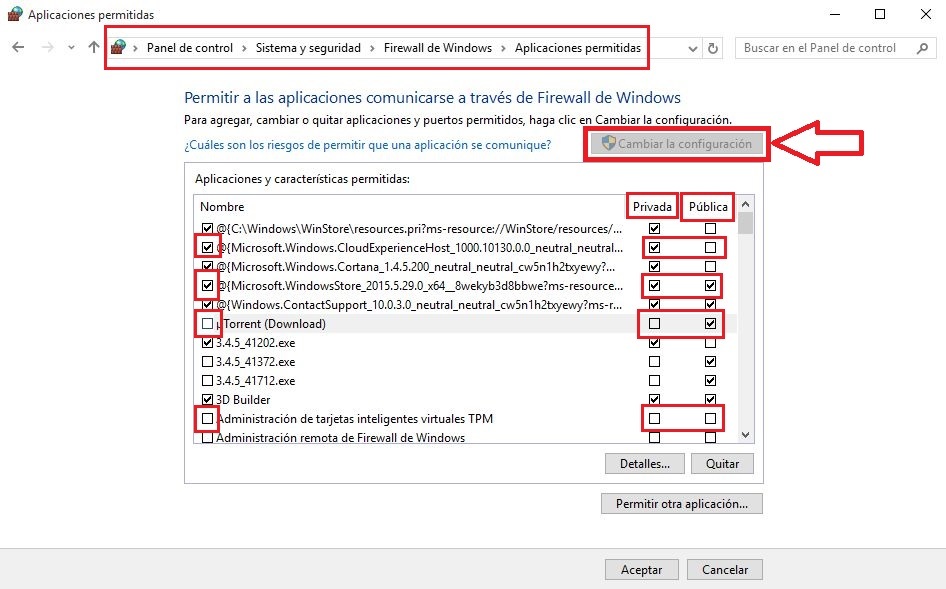Expand chevron after Panel de control
Screen dimensions: 946x589
point(244,48)
